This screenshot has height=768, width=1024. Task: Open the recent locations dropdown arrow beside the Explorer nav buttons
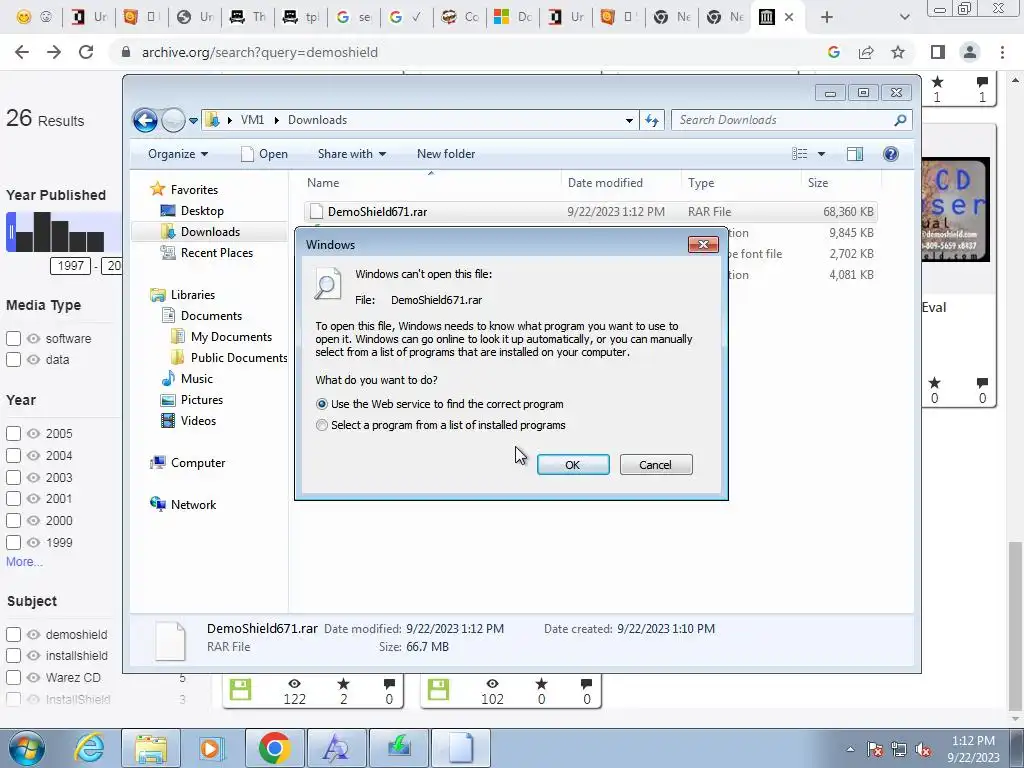(x=193, y=120)
